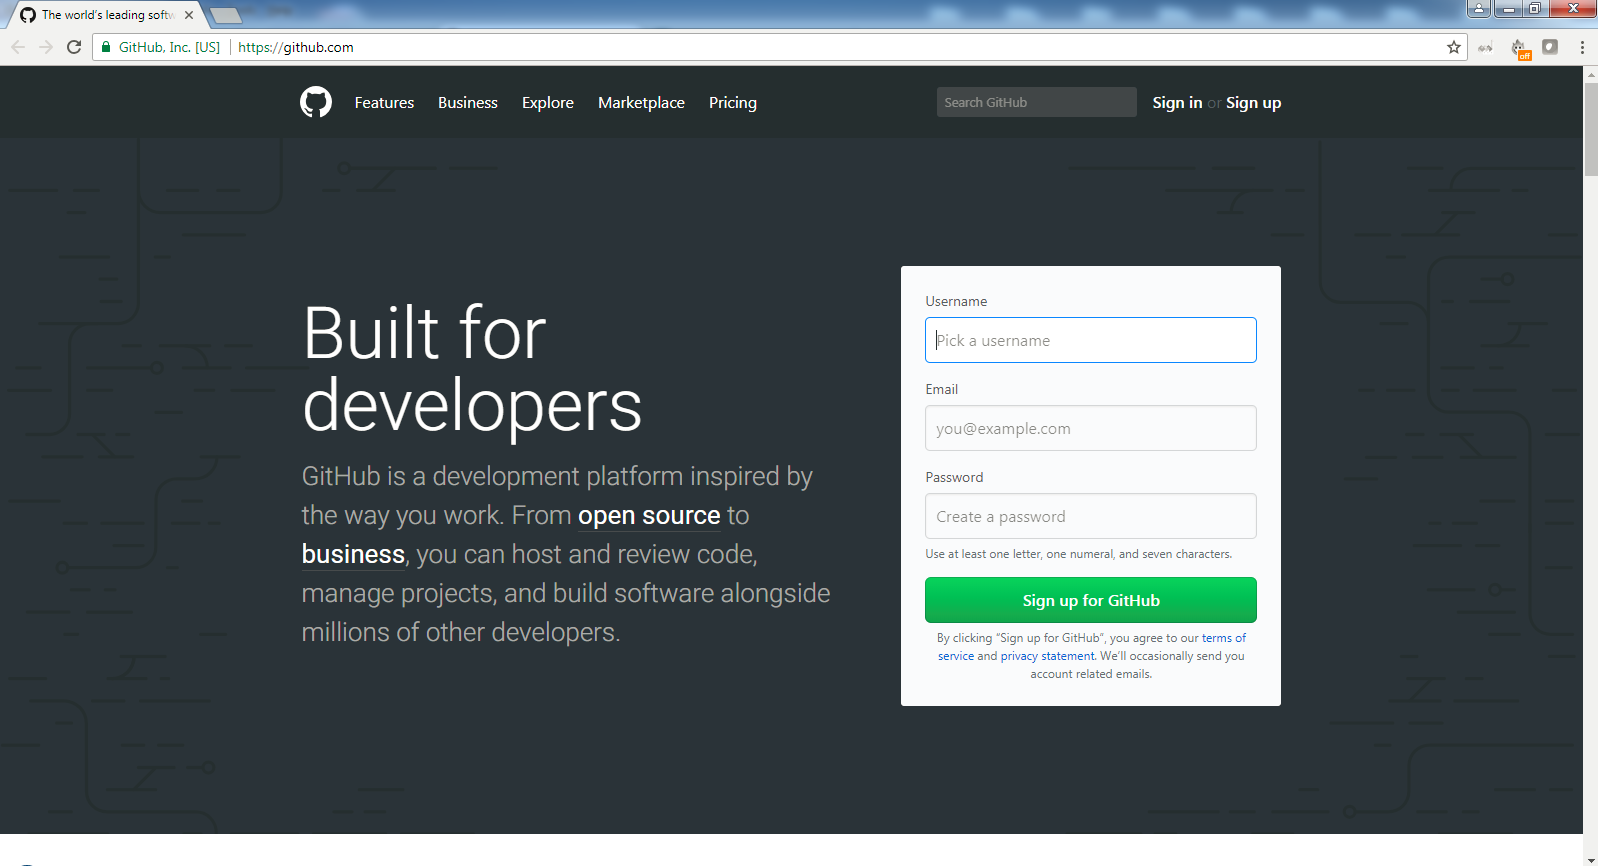Click the Password label text
This screenshot has width=1598, height=866.
(954, 477)
